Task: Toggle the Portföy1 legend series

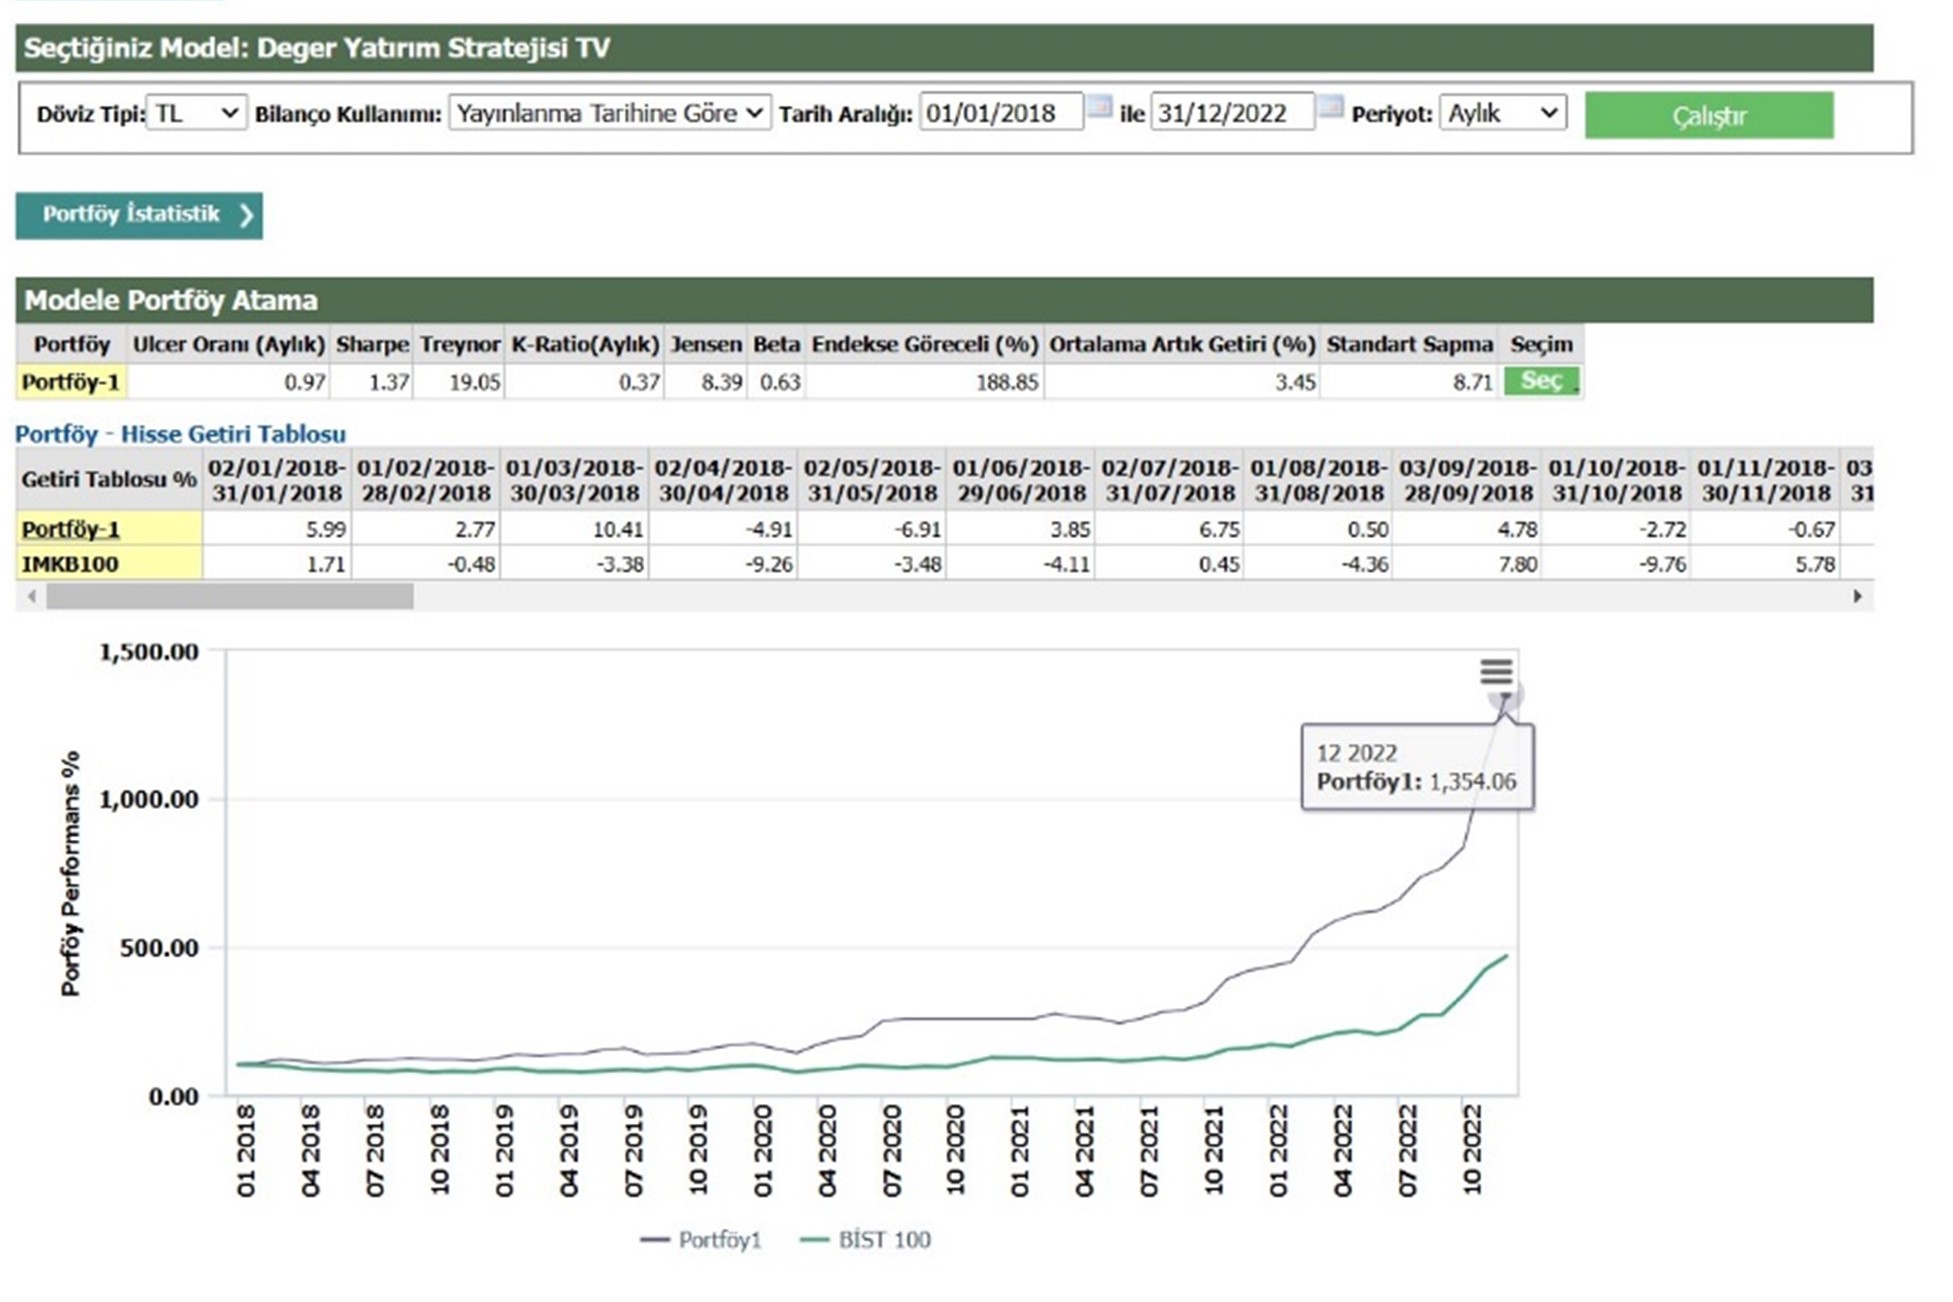Action: click(701, 1240)
